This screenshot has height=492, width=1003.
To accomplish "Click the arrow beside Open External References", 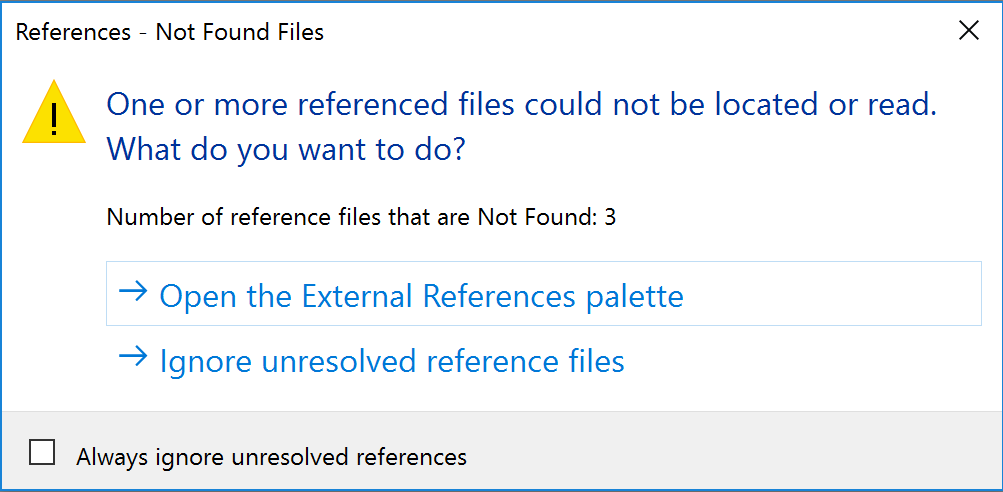I will [132, 293].
